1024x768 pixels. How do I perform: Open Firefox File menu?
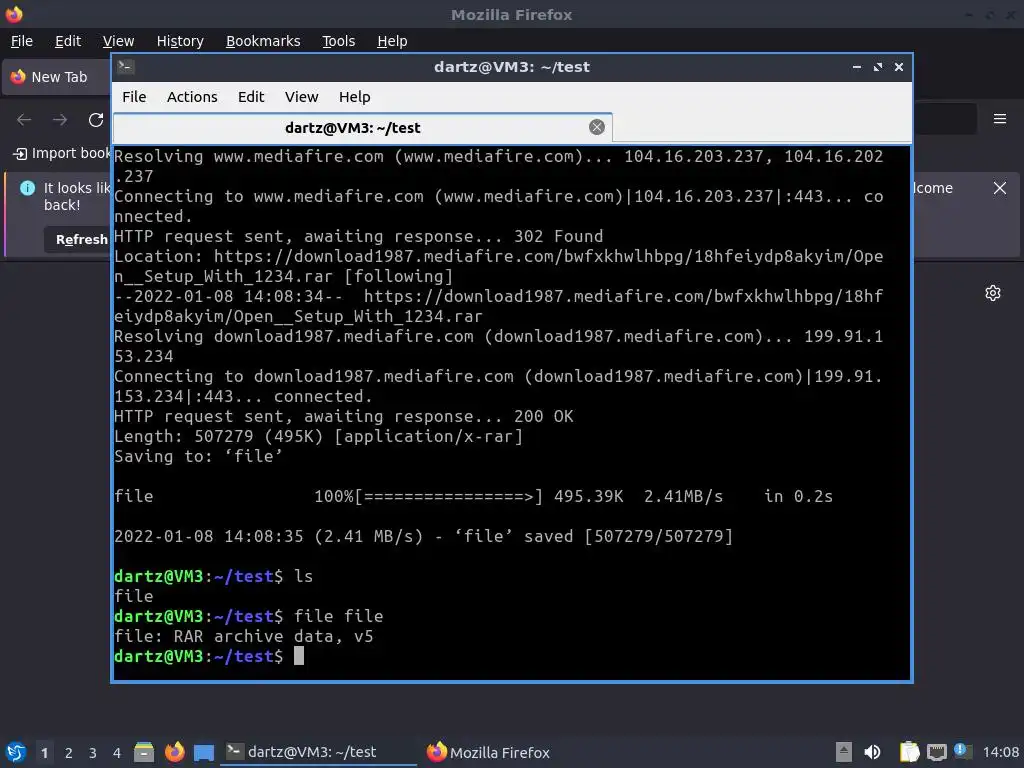pos(22,41)
